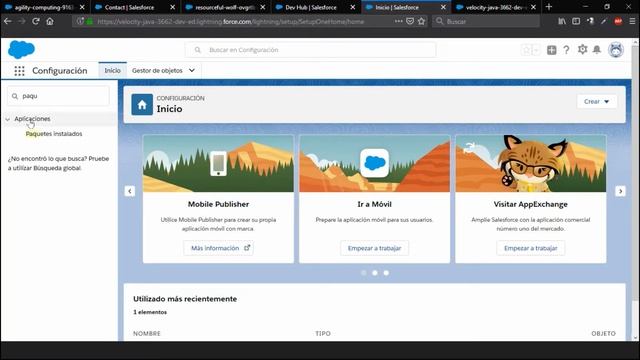Viewport: 640px width, 360px height.
Task: Go to the browser home page
Action: (50, 21)
